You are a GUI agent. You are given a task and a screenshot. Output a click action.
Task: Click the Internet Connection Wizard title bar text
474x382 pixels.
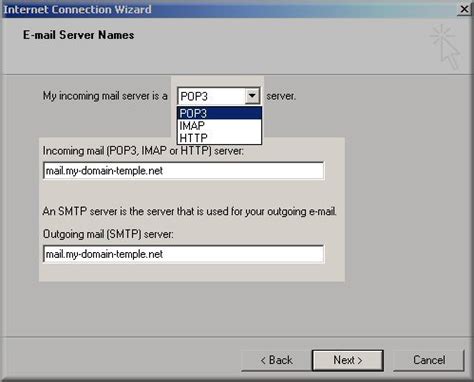tap(77, 9)
